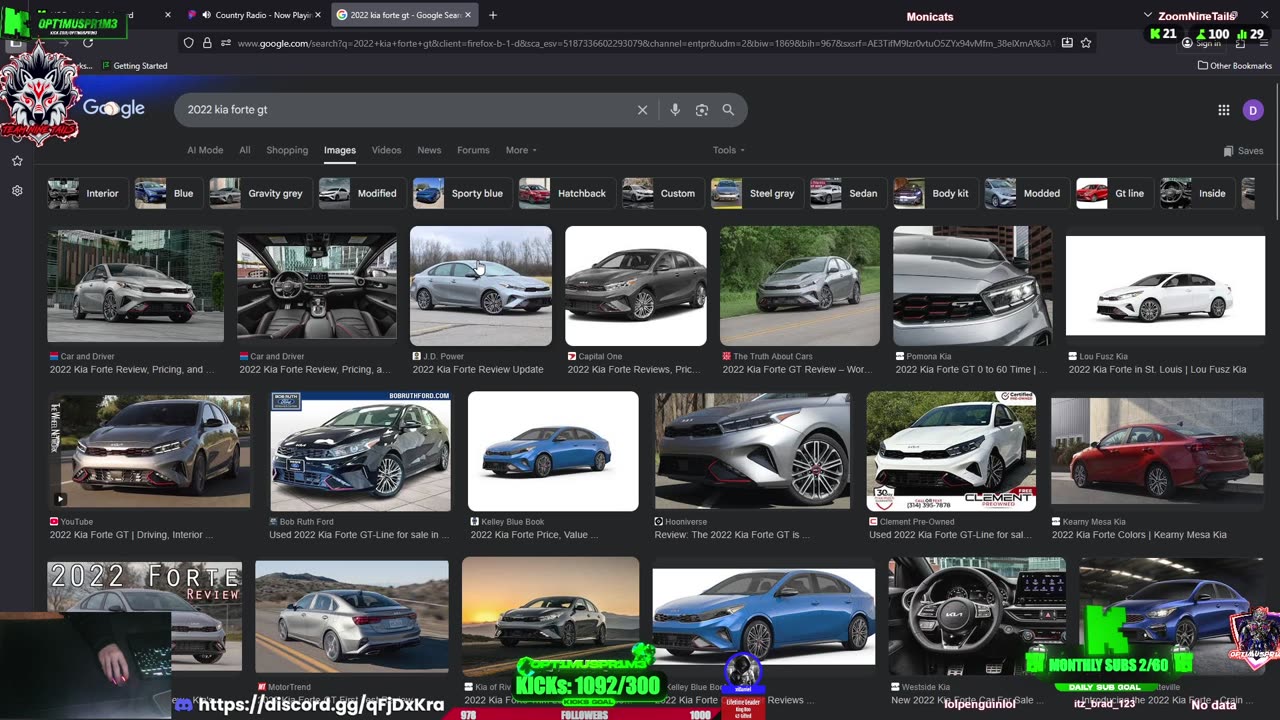Screen dimensions: 1280x720
Task: Open the Tools dropdown
Action: click(x=729, y=150)
